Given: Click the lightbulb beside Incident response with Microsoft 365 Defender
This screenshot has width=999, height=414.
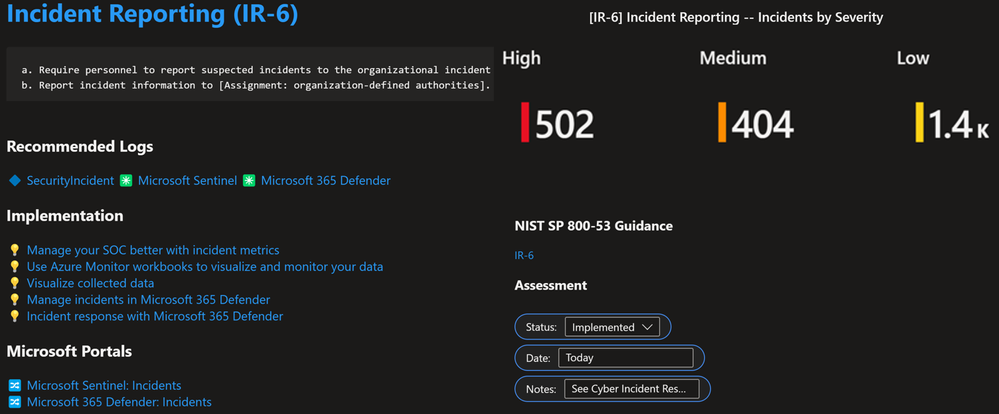Looking at the screenshot, I should point(15,317).
